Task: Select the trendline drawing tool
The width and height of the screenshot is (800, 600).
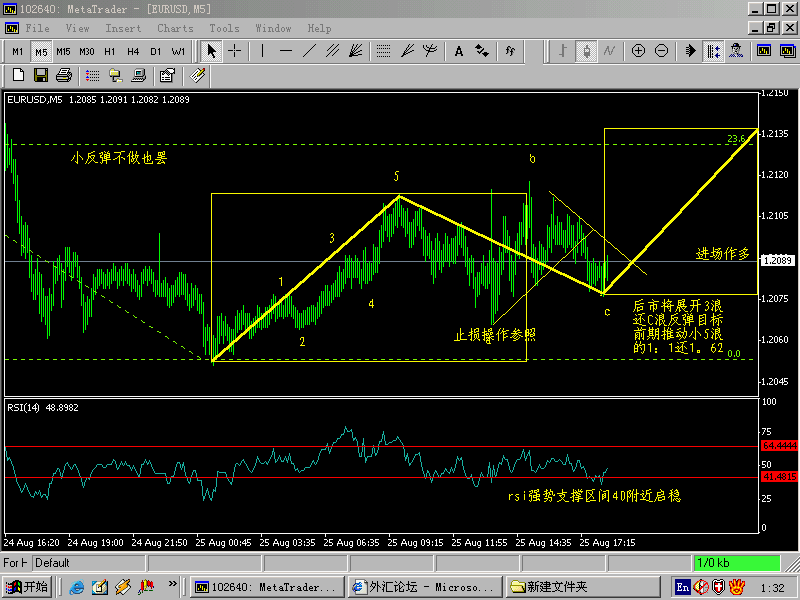Action: pyautogui.click(x=309, y=51)
